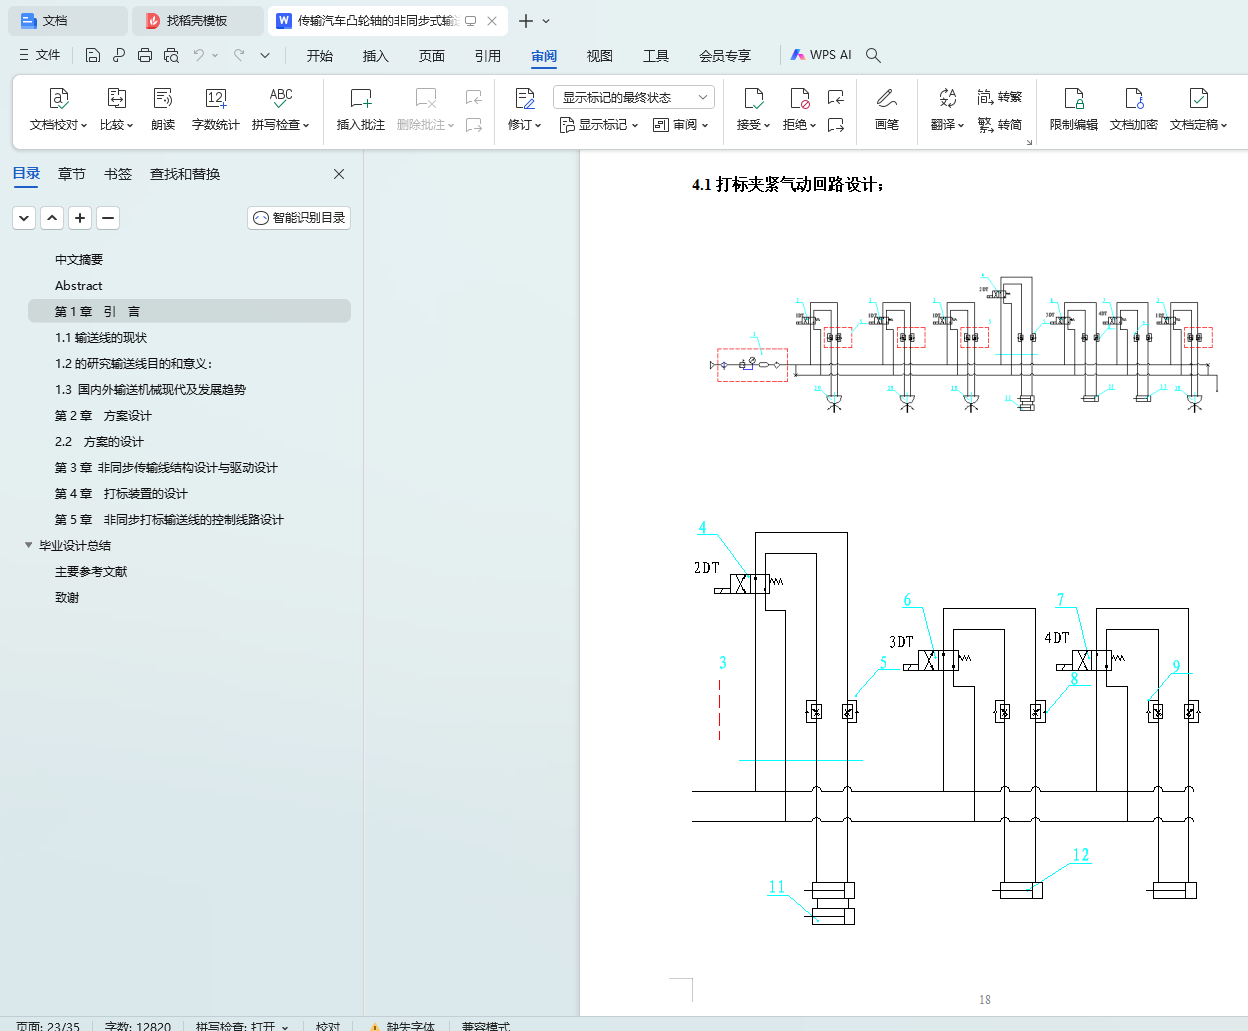
Task: Click the print icon in the quick toolbar
Action: [145, 55]
